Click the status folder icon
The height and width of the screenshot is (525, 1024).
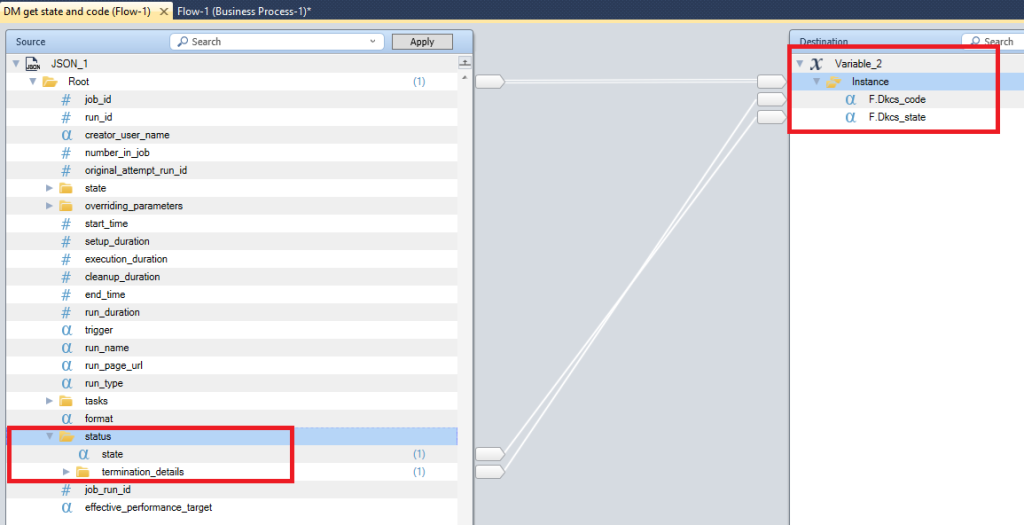coord(66,437)
